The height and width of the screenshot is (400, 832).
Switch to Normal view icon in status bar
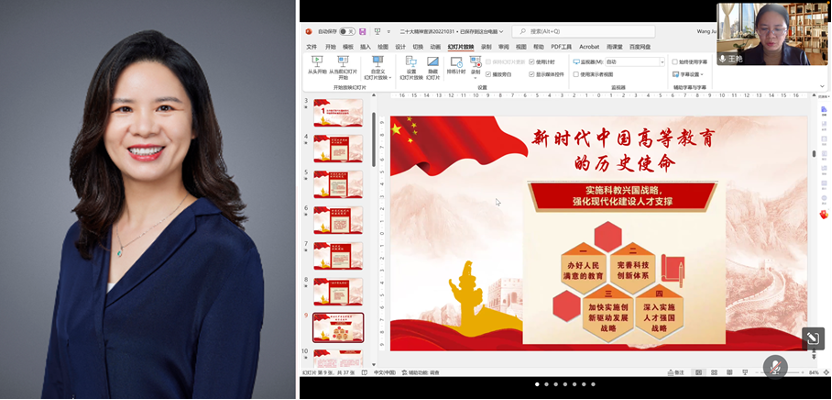(x=699, y=372)
